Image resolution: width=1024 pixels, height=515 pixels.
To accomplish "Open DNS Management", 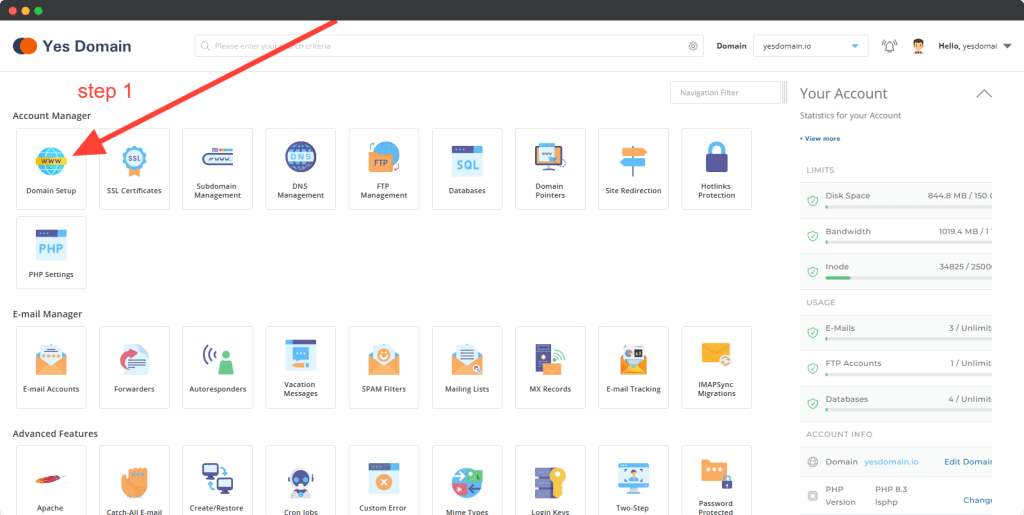I will (x=300, y=168).
